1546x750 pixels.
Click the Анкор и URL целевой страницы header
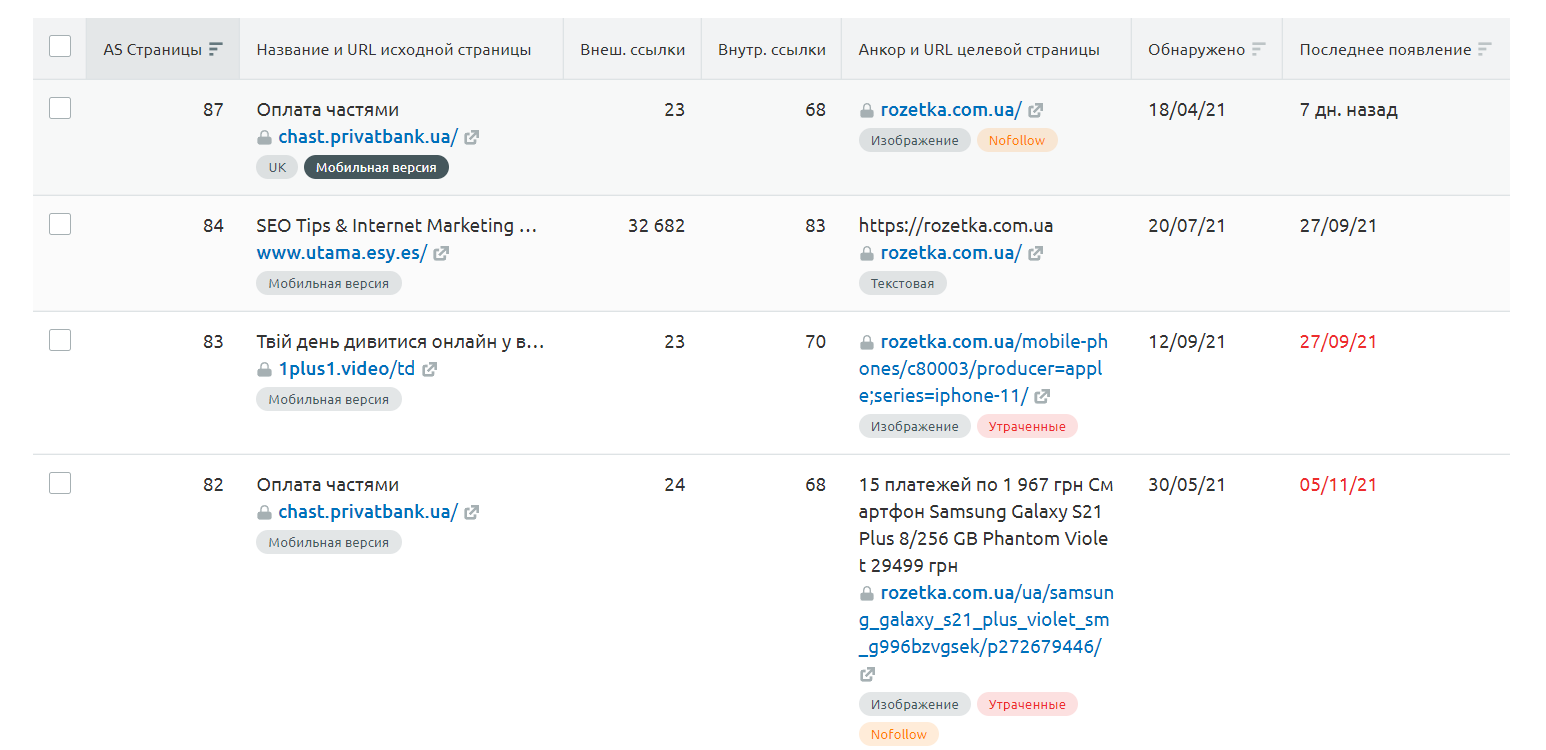click(x=979, y=49)
